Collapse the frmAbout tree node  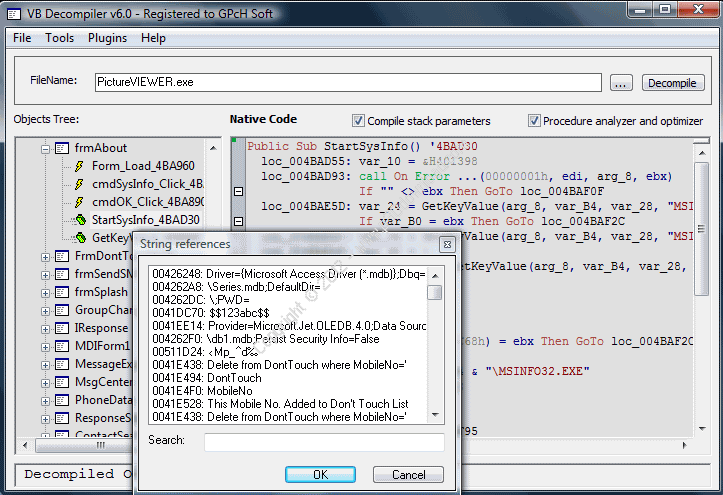(x=45, y=148)
